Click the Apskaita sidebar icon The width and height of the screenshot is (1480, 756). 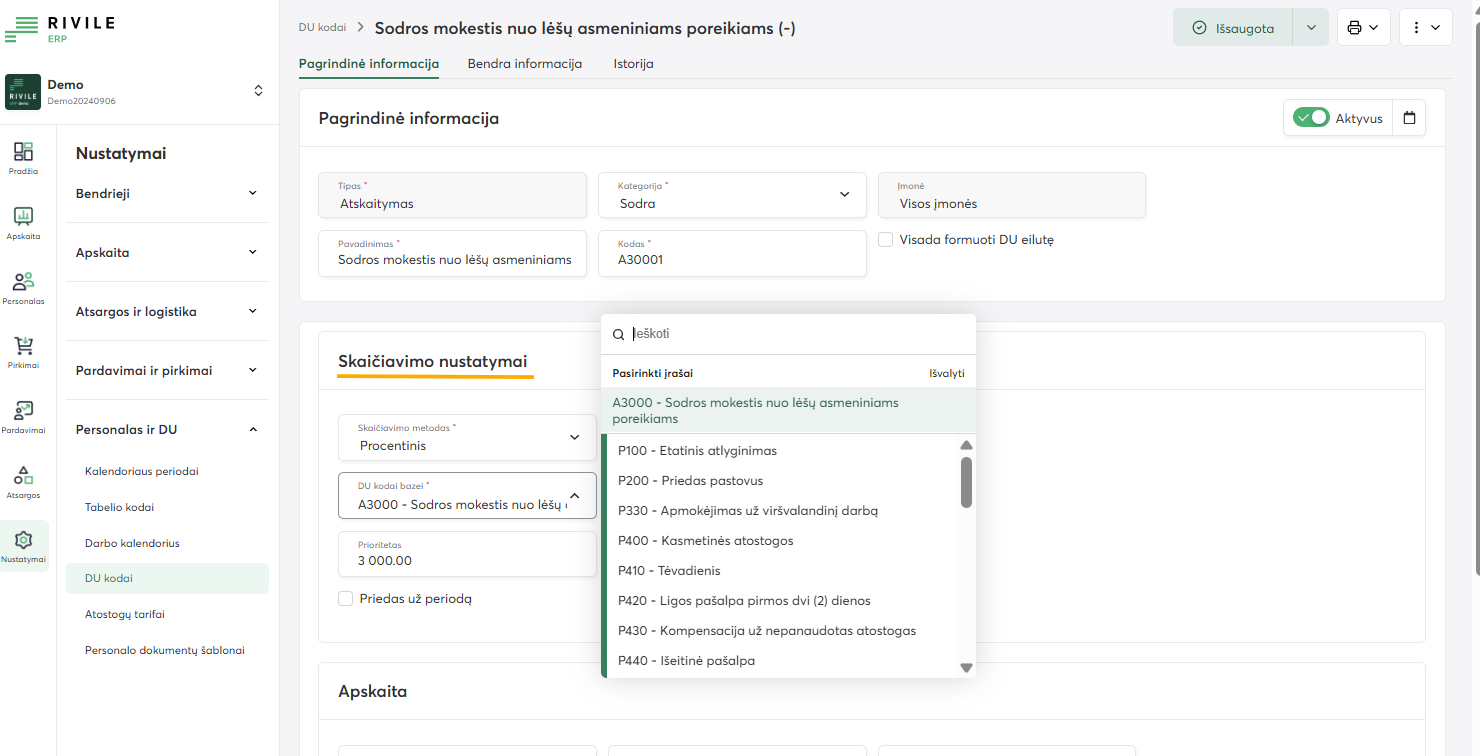pos(23,218)
